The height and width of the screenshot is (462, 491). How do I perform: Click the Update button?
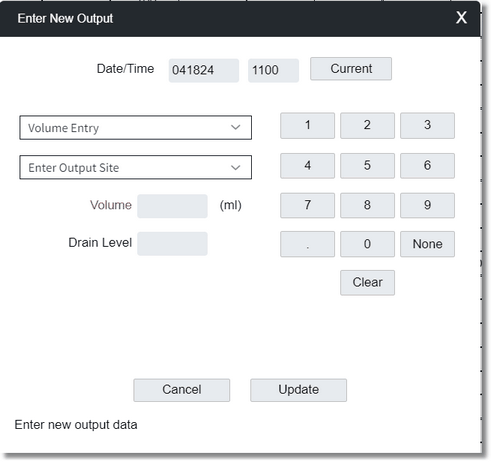click(x=298, y=390)
